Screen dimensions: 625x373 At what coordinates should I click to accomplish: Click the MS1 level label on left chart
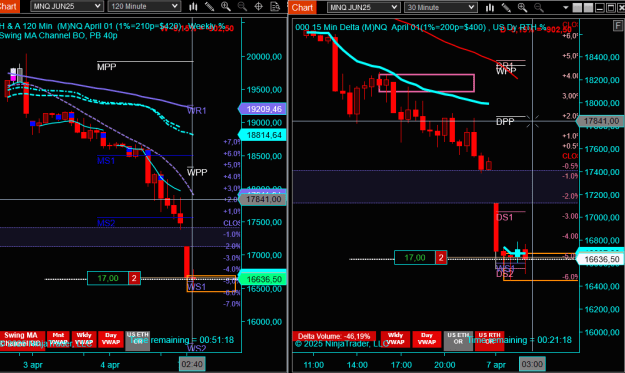pyautogui.click(x=106, y=161)
